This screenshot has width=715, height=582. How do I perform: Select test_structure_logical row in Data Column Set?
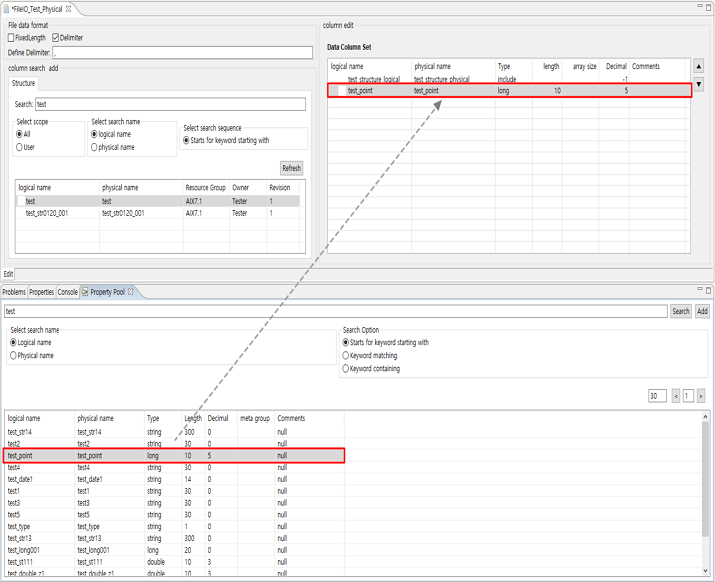[x=509, y=79]
